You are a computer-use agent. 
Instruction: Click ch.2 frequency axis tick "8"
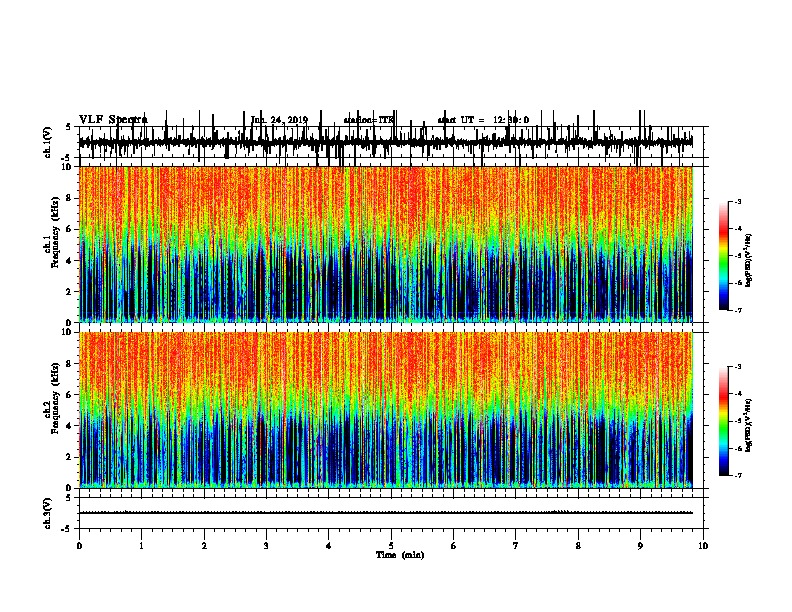70,364
